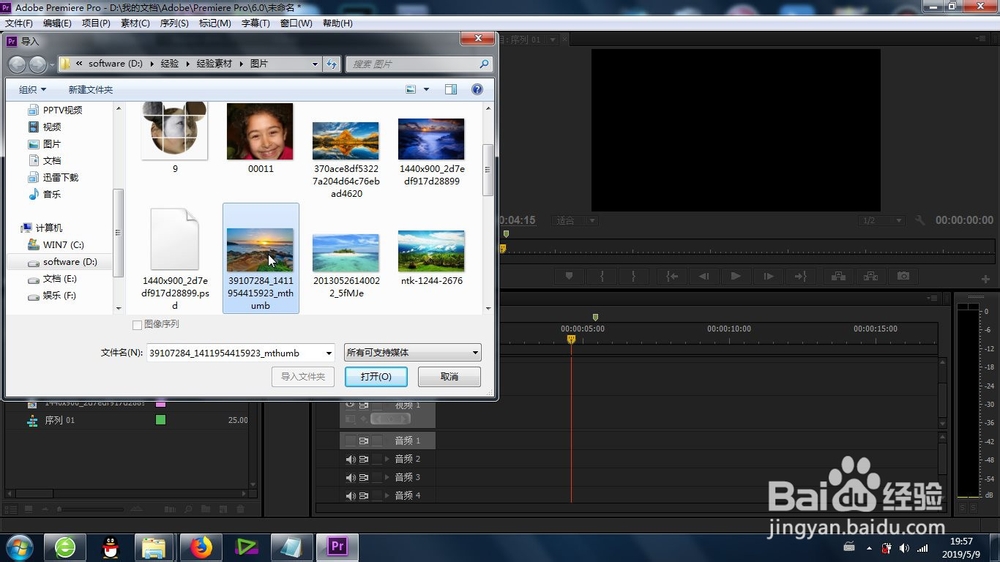Viewport: 1000px width, 562px height.
Task: Expand the 音频 2 track
Action: click(x=386, y=459)
